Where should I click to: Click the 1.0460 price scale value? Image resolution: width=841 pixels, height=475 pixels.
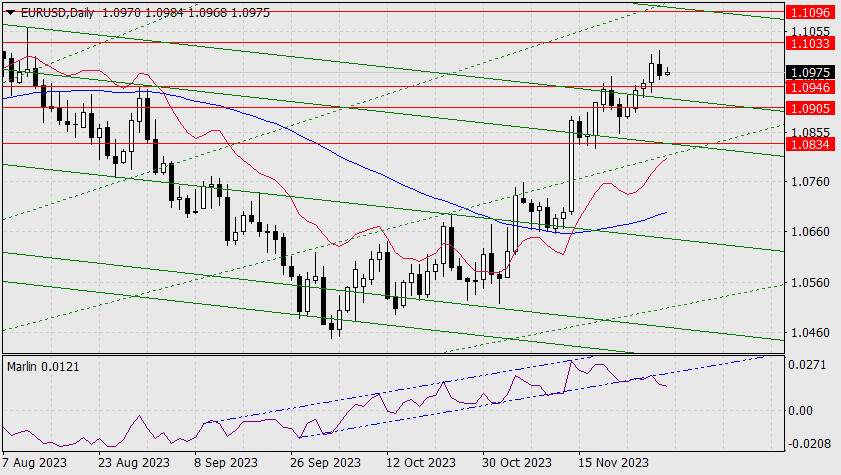click(x=810, y=332)
